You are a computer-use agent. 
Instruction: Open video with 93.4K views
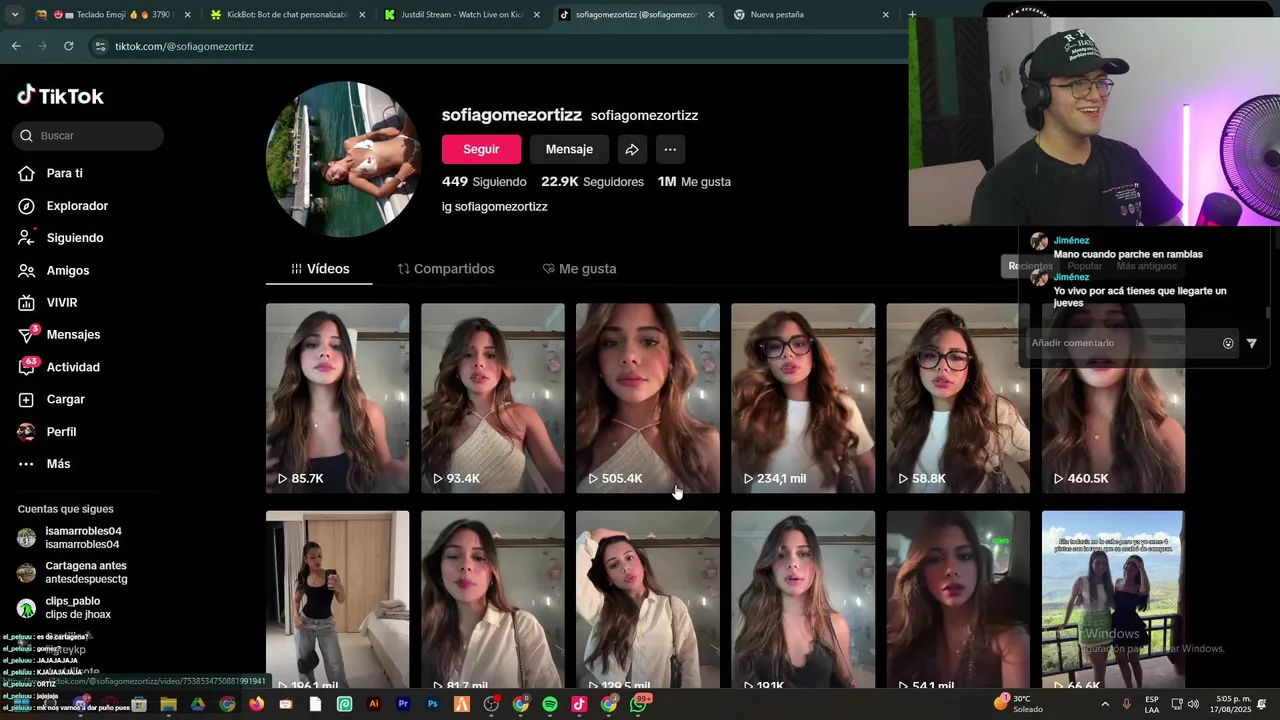click(492, 398)
